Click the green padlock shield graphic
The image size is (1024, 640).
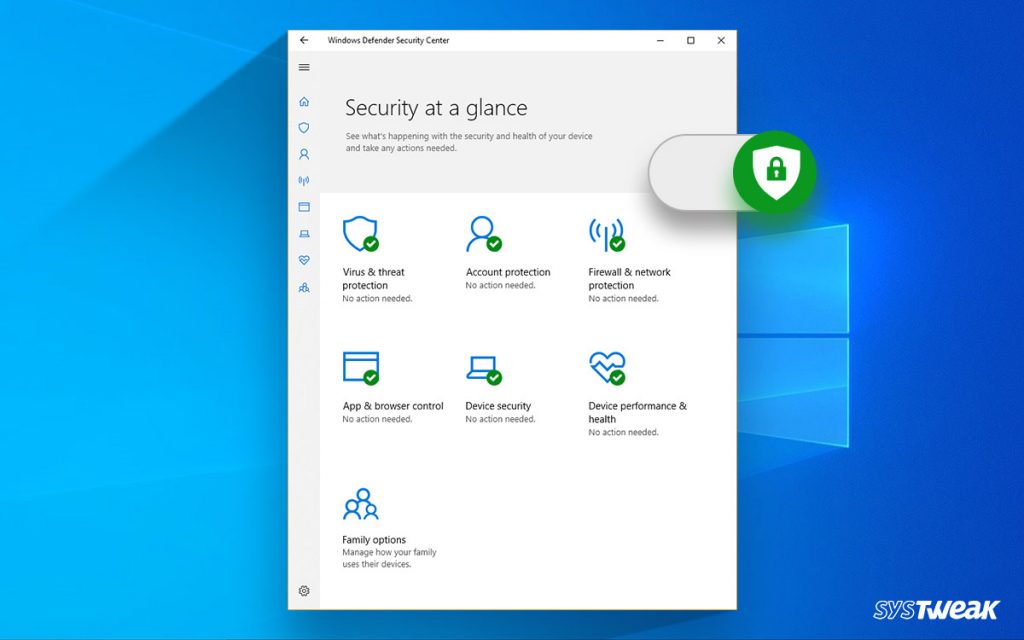[776, 170]
